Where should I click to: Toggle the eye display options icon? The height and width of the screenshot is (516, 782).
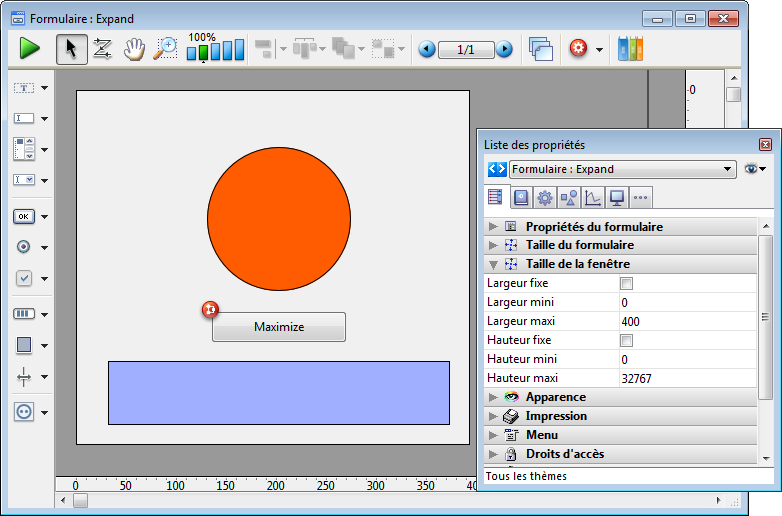(752, 169)
